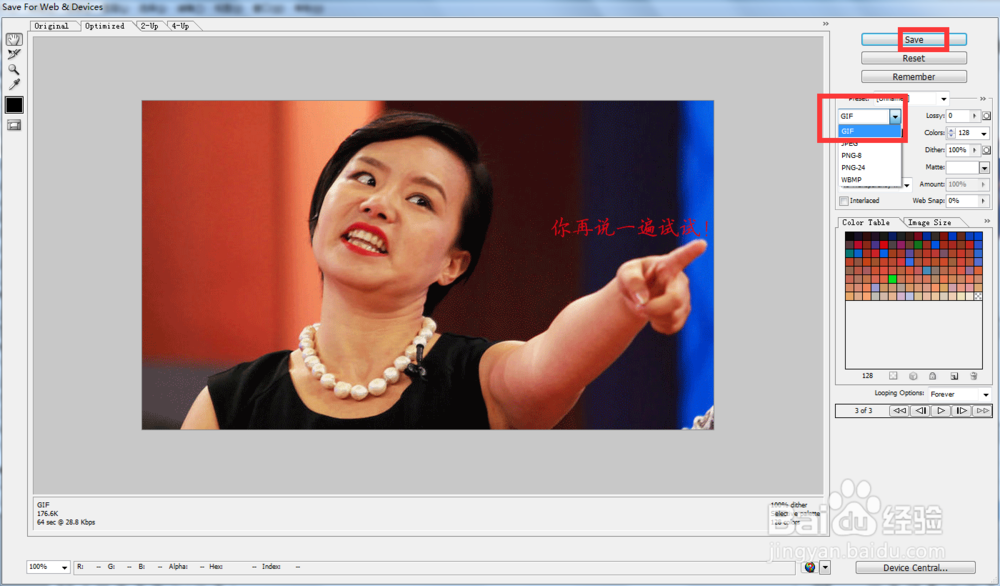
Task: Click the Save button
Action: [x=914, y=40]
